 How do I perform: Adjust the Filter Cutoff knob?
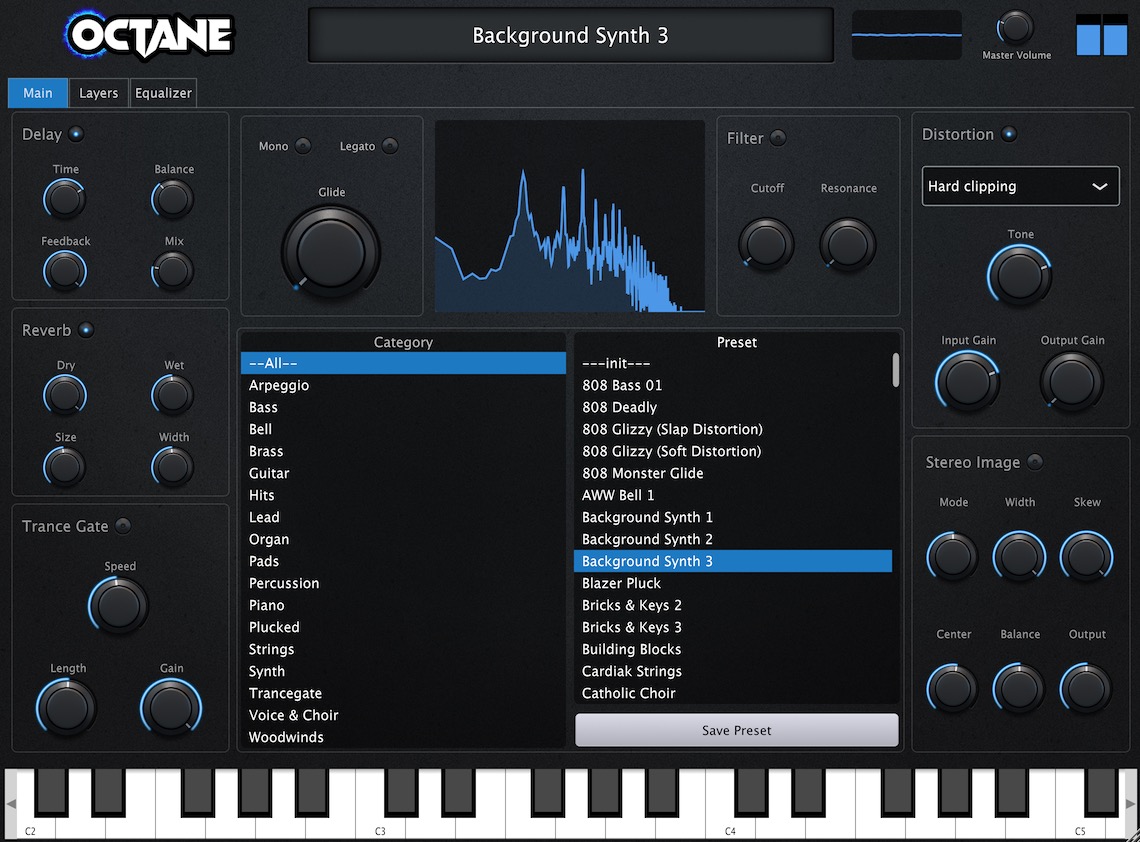[x=766, y=244]
